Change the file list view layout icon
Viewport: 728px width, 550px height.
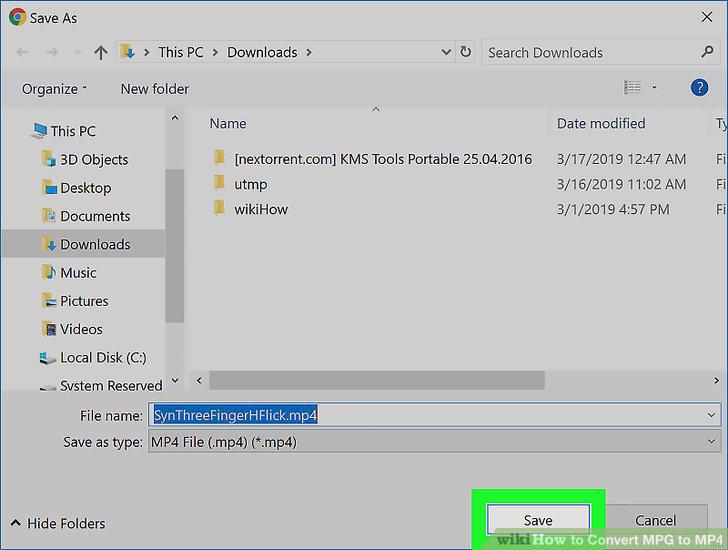tap(632, 87)
